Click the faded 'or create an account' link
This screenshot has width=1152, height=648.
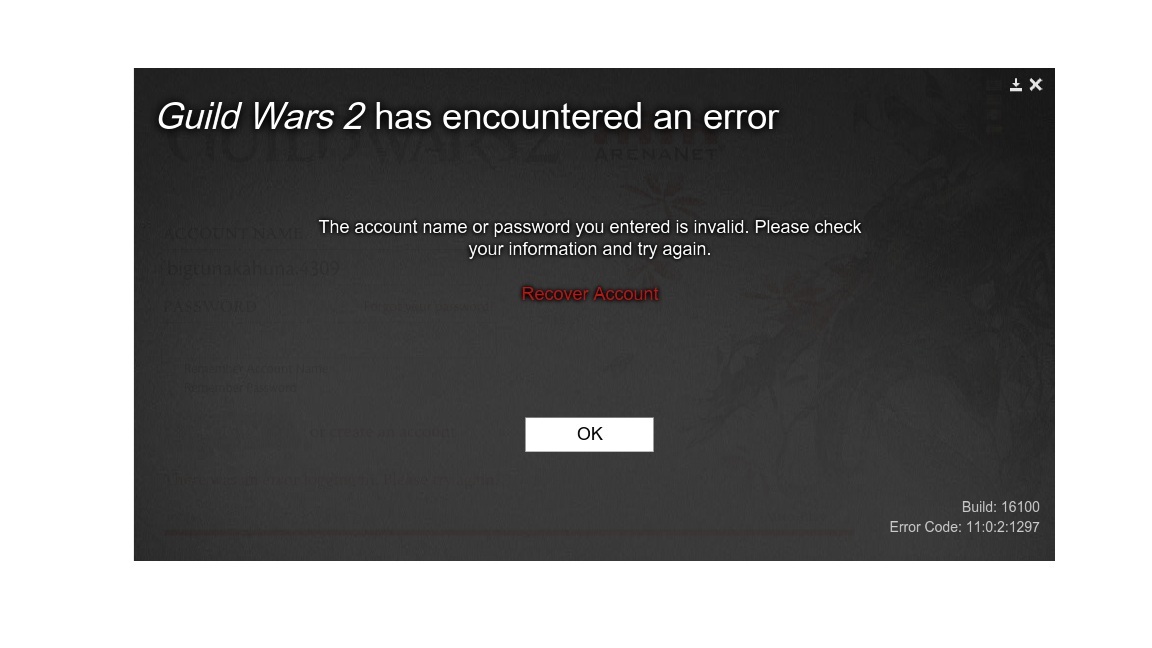click(x=382, y=433)
